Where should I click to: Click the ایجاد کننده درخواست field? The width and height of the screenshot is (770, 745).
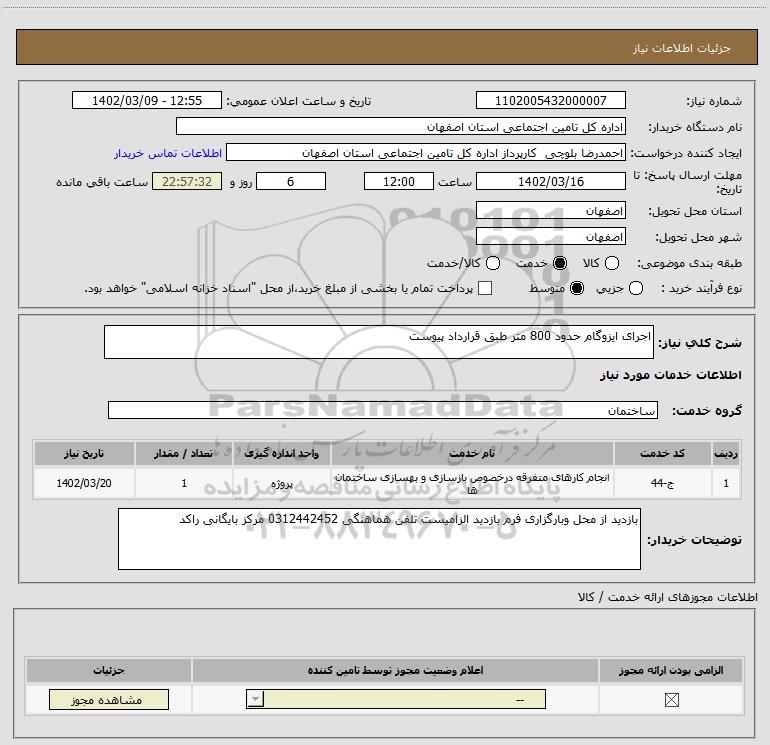tap(426, 153)
